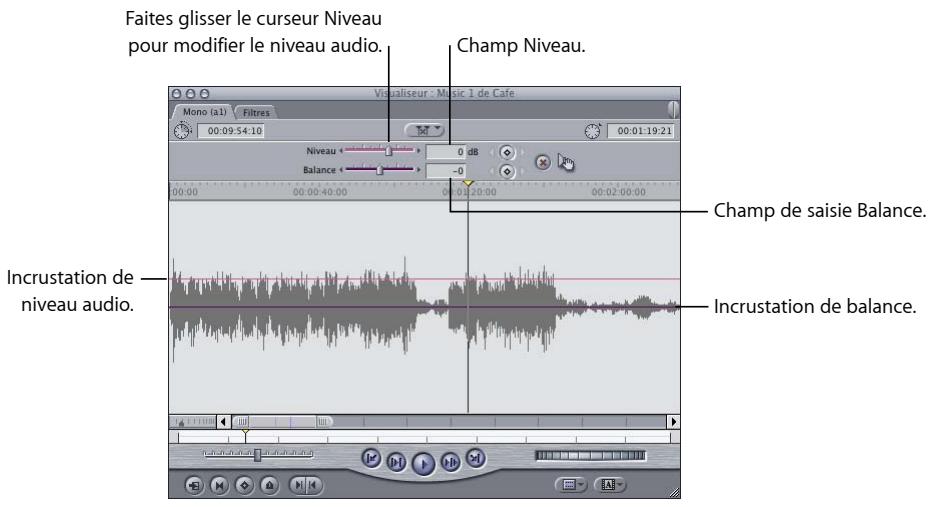Click the Niveau dB value field
The image size is (932, 507).
[x=446, y=152]
